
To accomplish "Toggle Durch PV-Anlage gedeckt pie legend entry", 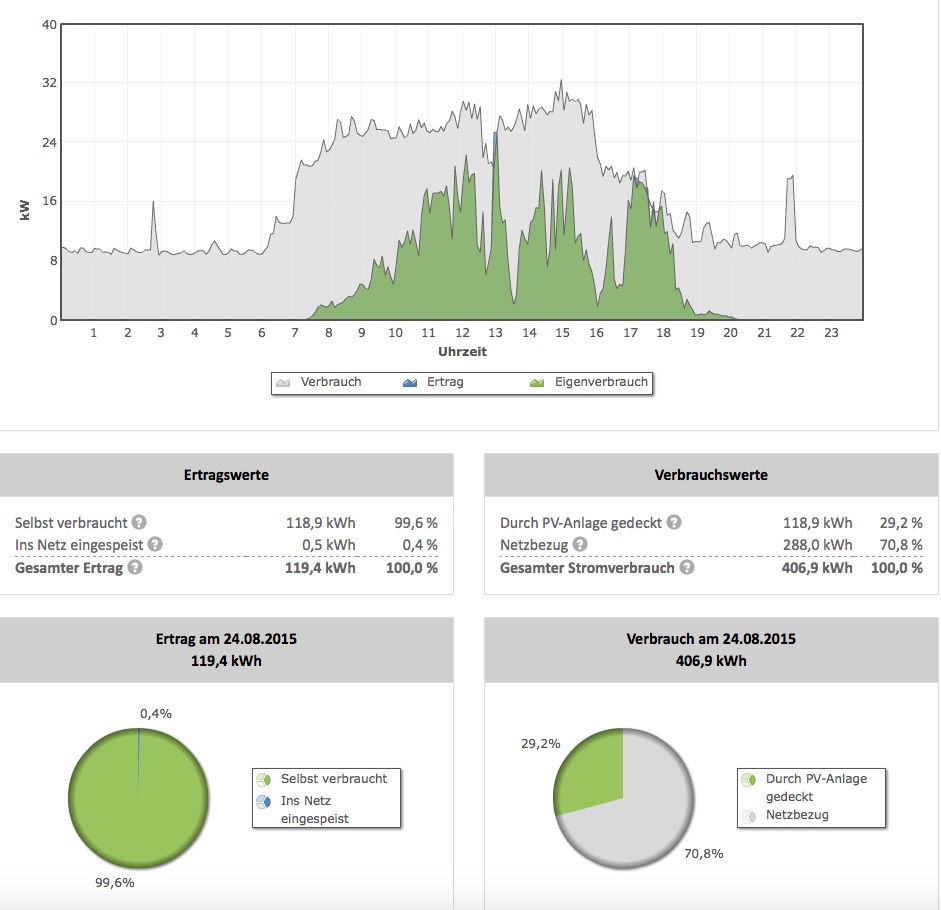I will pyautogui.click(x=813, y=778).
